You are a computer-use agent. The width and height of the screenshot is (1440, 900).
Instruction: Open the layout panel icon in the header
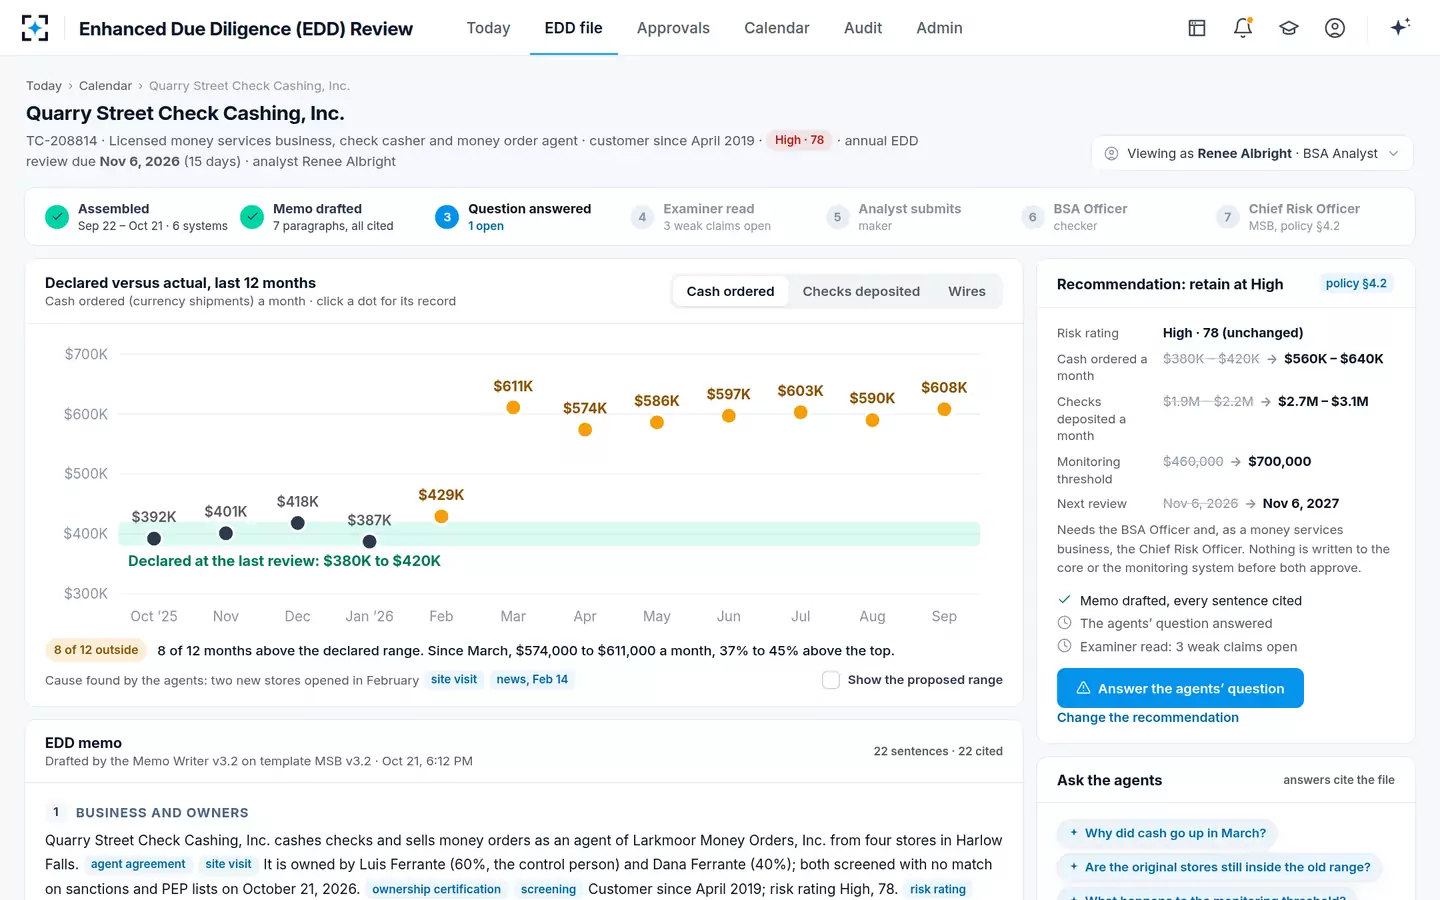[1197, 28]
